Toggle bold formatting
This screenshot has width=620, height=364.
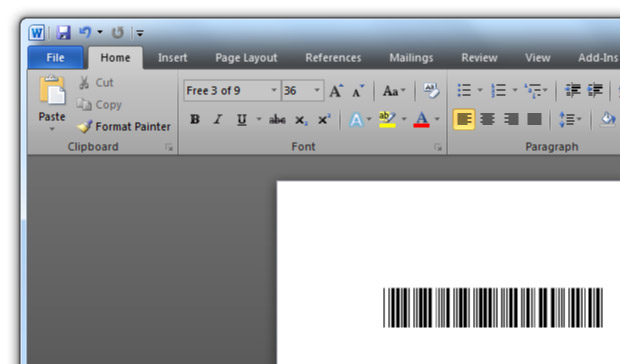coord(195,119)
